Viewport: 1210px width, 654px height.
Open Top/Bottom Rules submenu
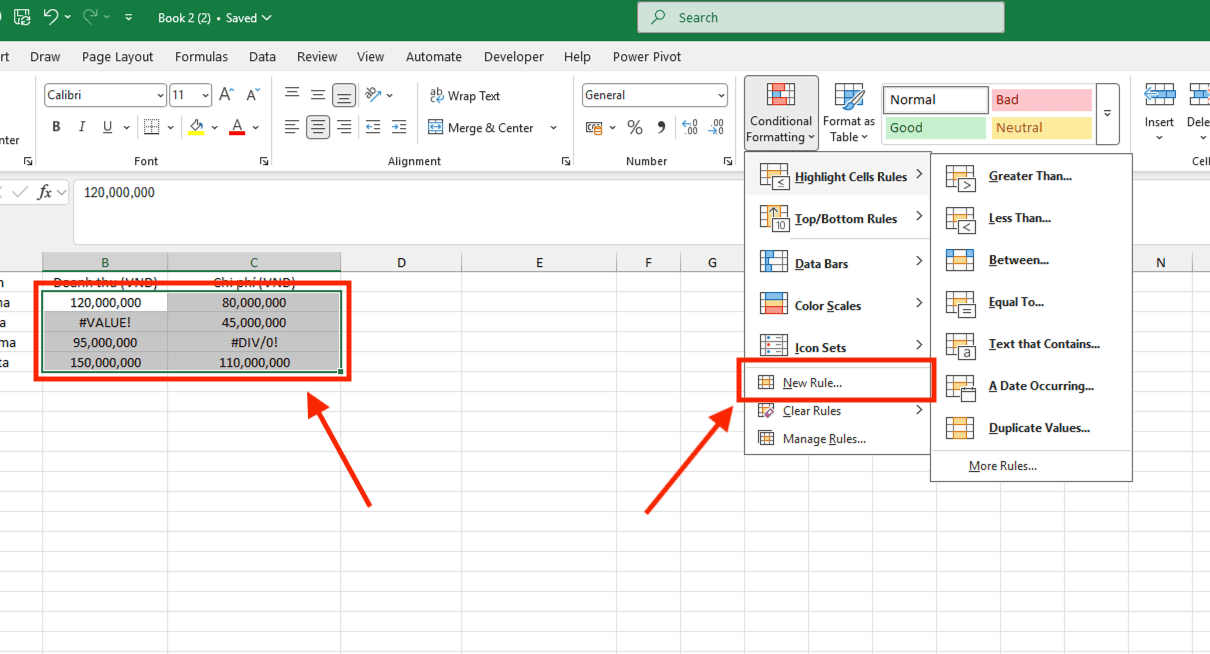tap(838, 218)
